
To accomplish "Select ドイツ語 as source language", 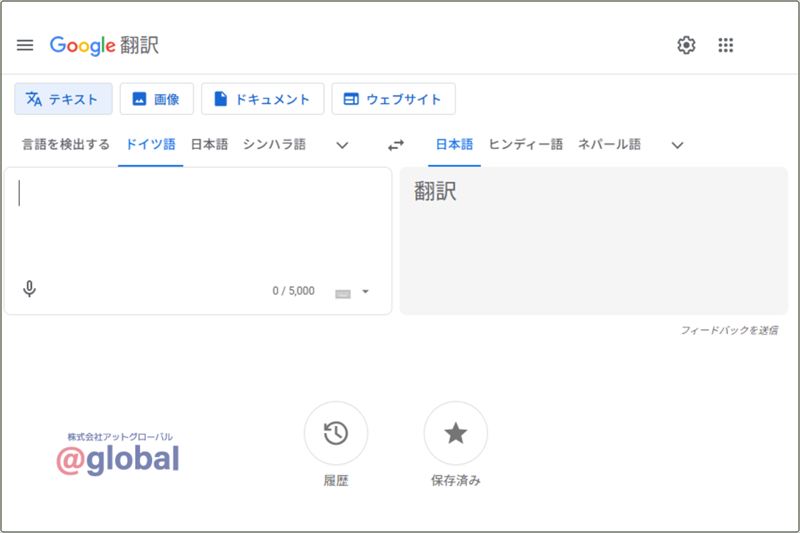I will (x=151, y=145).
